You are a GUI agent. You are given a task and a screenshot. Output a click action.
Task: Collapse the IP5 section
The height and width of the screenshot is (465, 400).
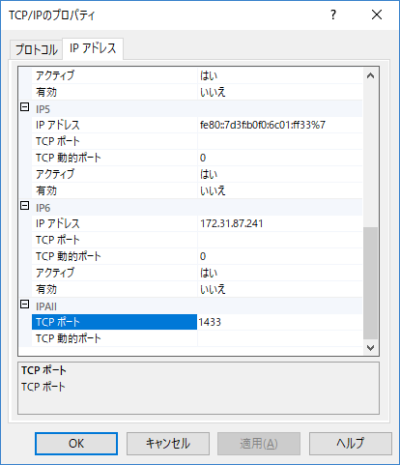(25, 107)
